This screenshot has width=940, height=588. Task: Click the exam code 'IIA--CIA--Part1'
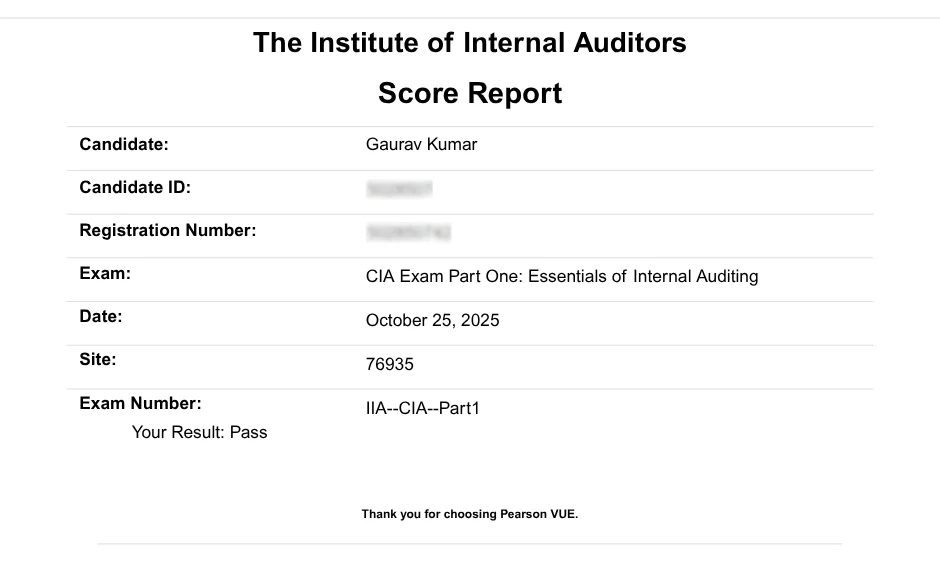(423, 408)
